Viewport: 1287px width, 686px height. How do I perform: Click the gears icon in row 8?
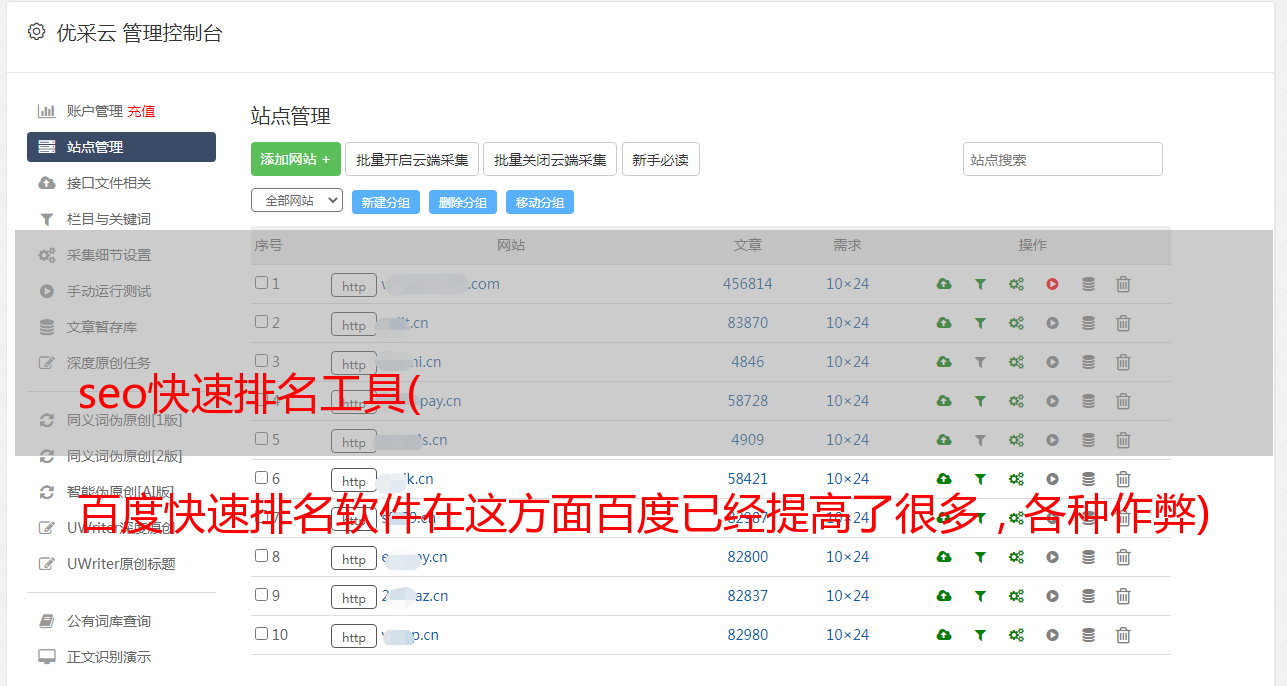[x=1016, y=557]
